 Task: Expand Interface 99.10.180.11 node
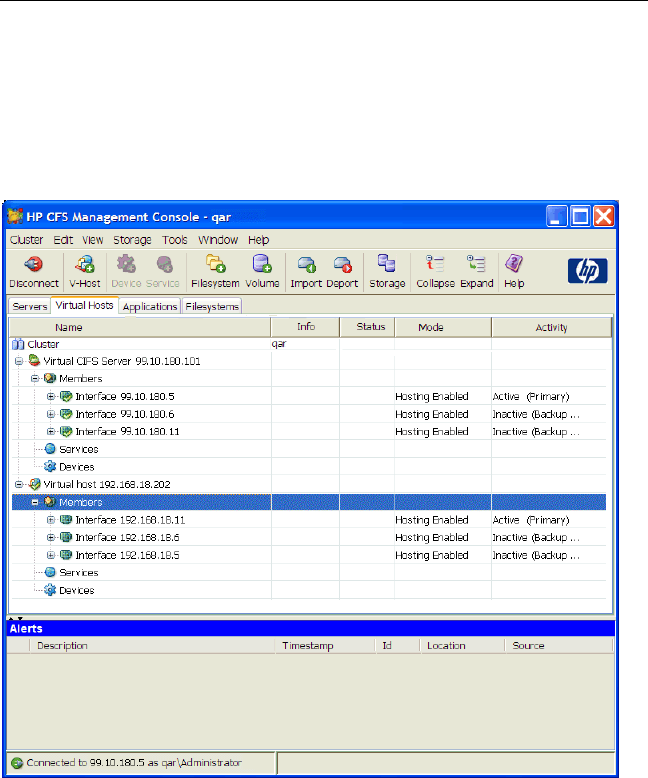[x=51, y=432]
